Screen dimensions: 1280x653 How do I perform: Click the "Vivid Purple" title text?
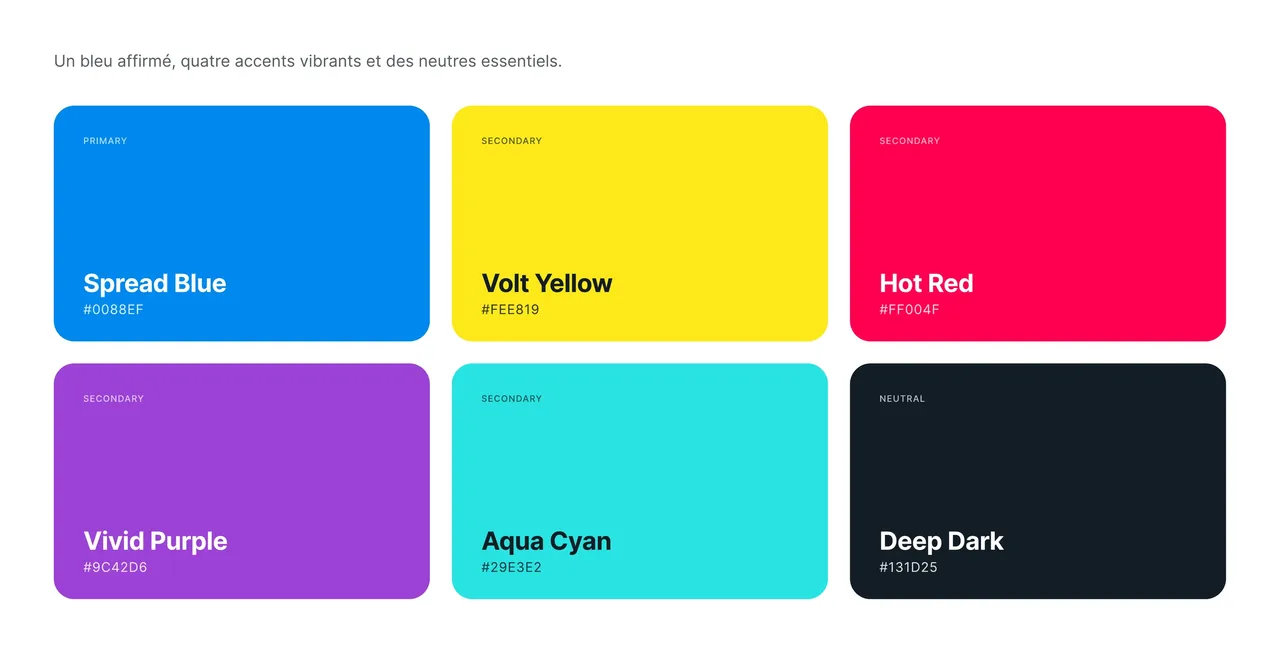156,542
